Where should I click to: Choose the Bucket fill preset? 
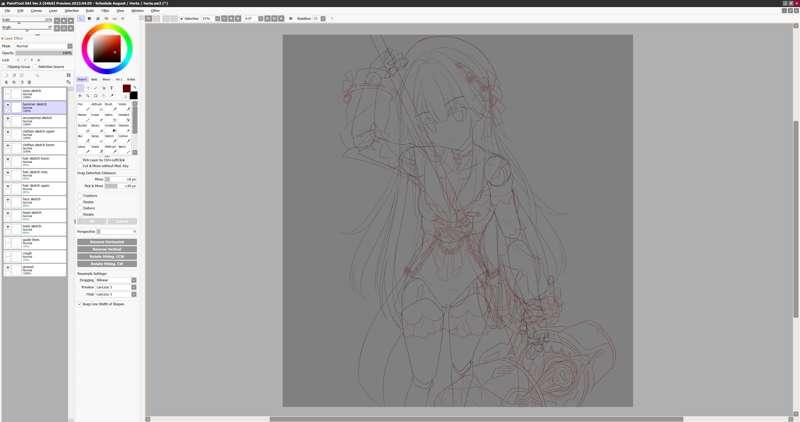click(x=85, y=128)
